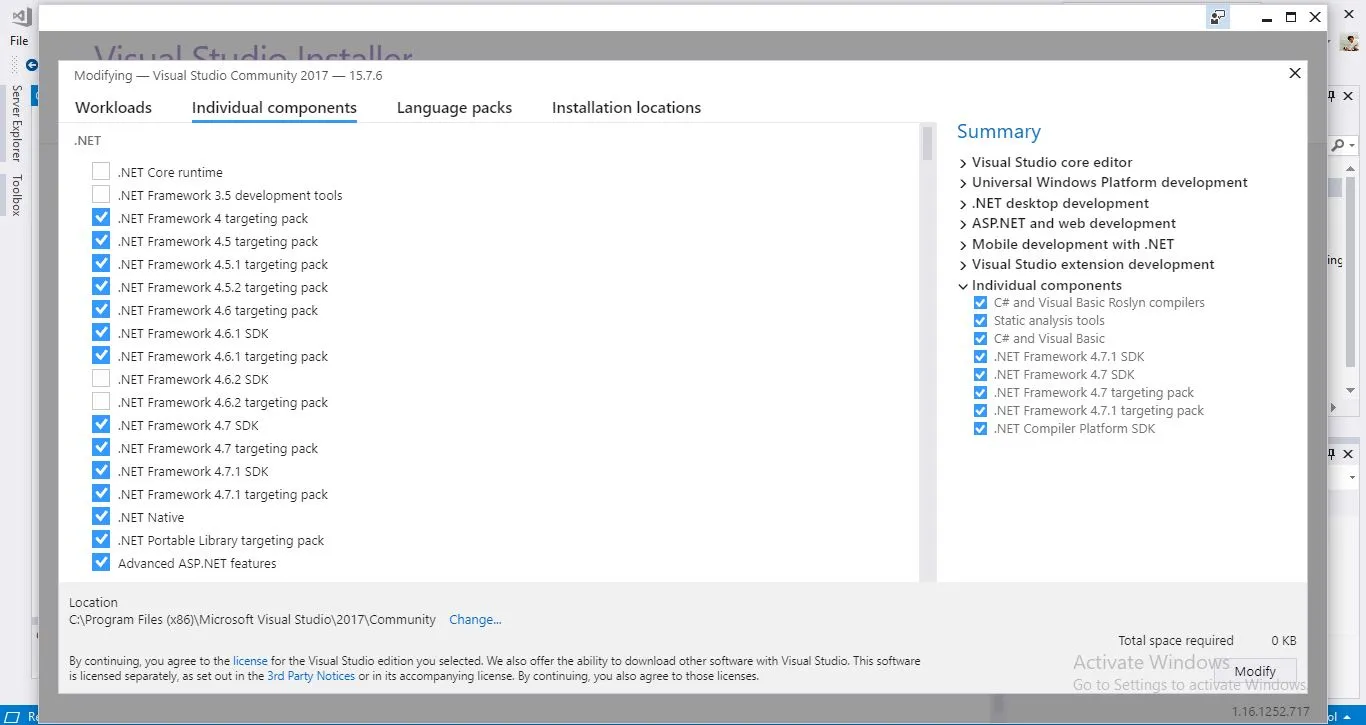The height and width of the screenshot is (725, 1366).
Task: Expand Visual Studio extension development
Action: (x=963, y=265)
